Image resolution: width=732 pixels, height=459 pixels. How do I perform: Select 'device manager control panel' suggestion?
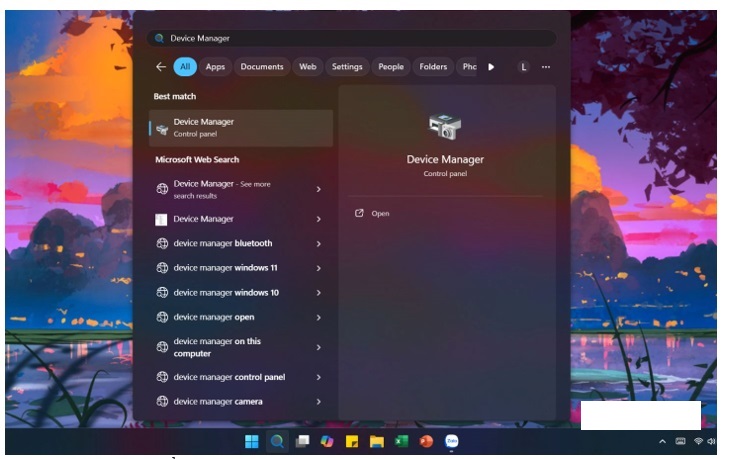click(241, 377)
